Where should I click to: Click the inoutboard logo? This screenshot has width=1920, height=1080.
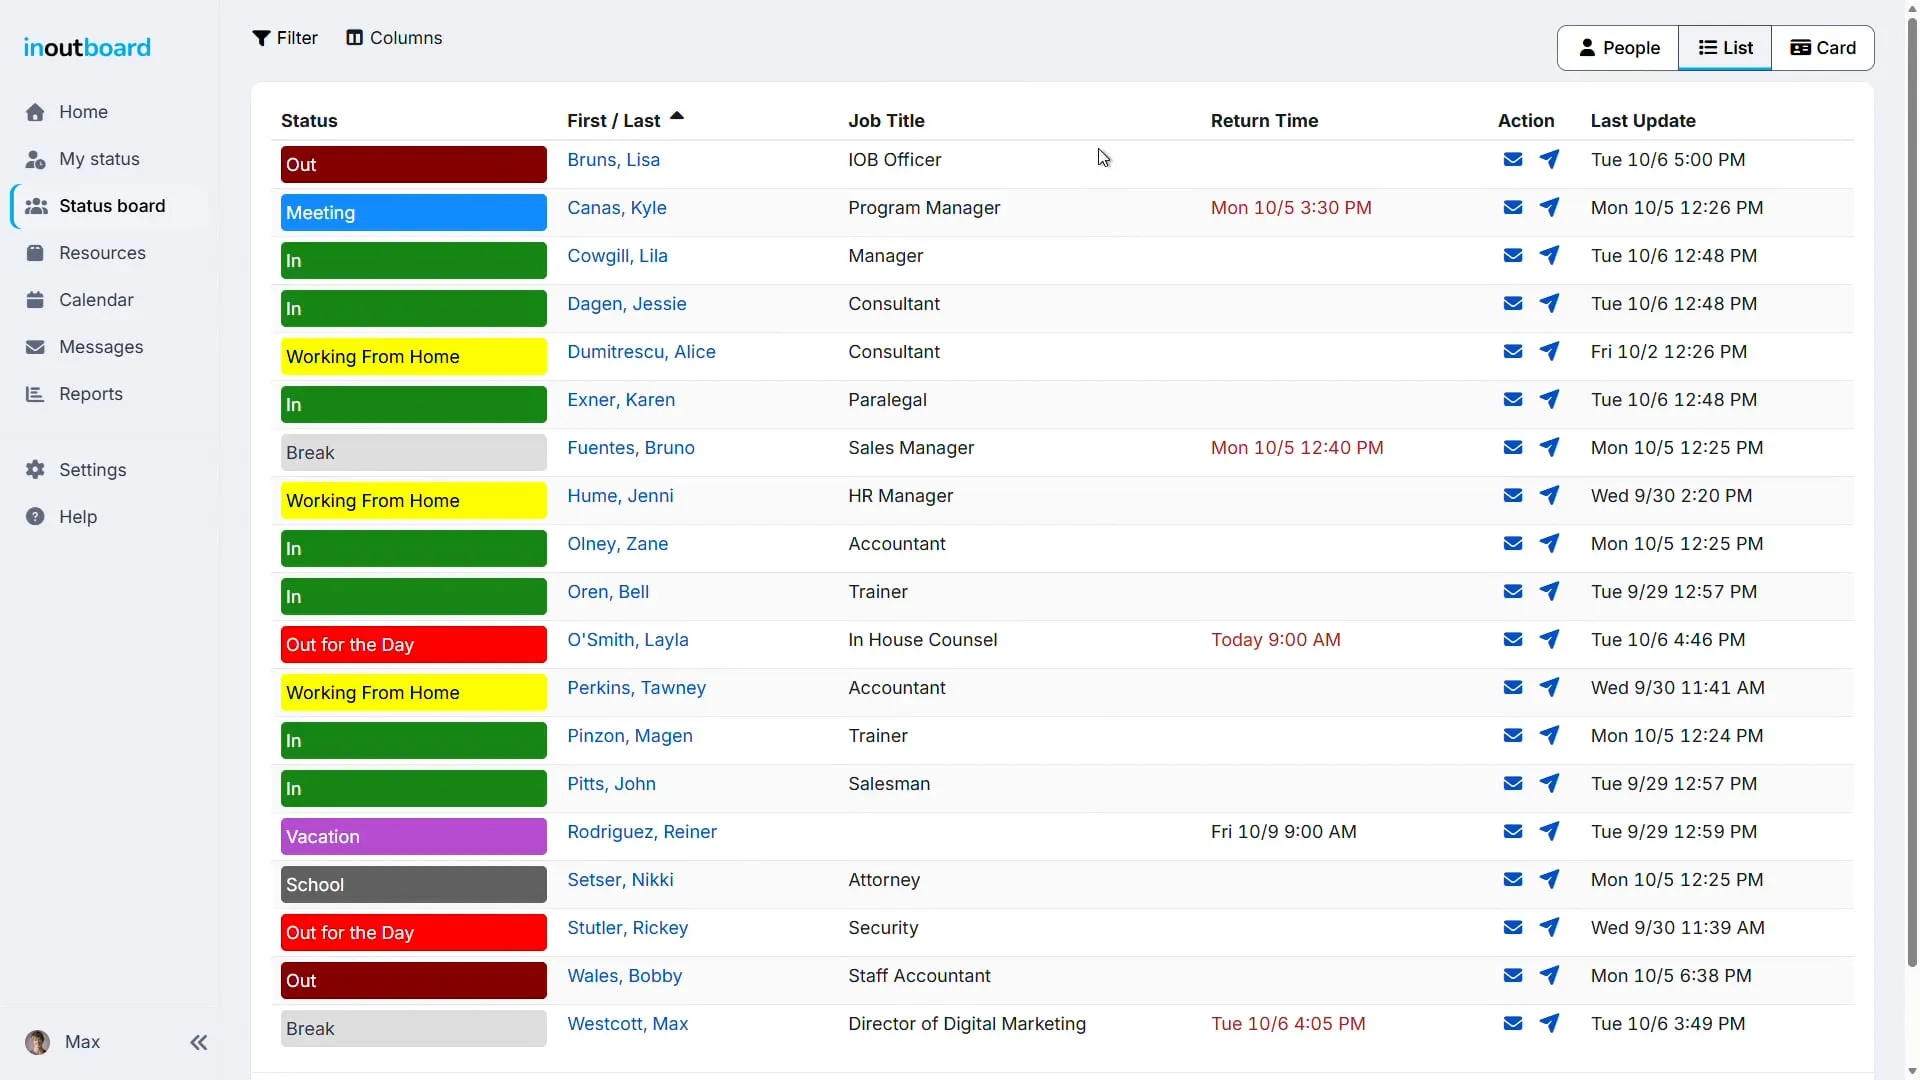[87, 47]
